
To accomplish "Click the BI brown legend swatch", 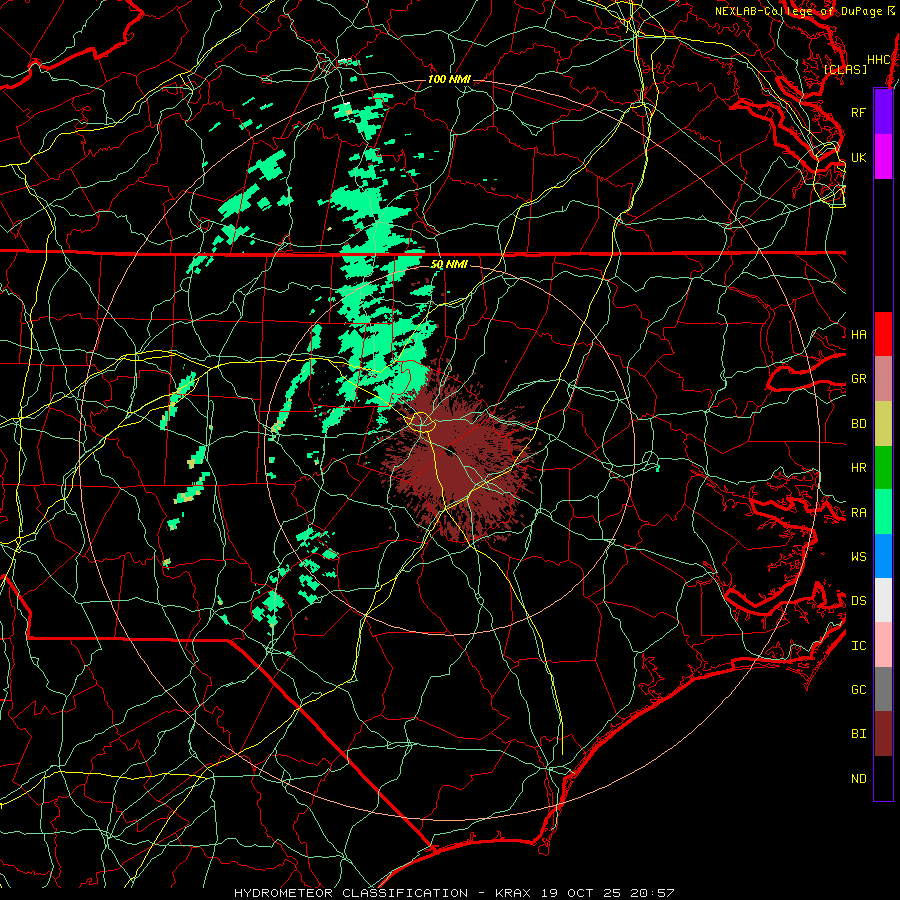I will coord(883,734).
